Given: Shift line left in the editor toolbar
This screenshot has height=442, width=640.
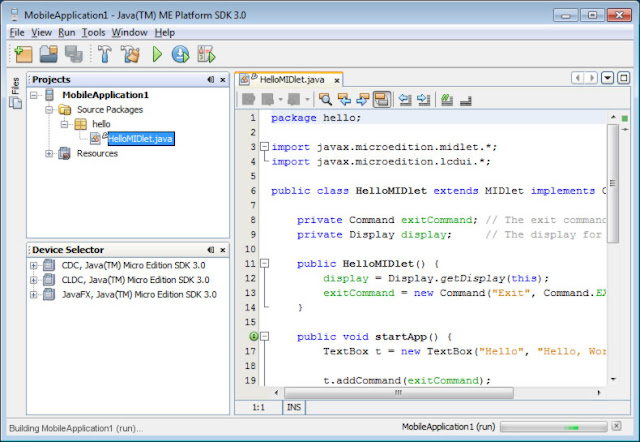Looking at the screenshot, I should [x=405, y=99].
